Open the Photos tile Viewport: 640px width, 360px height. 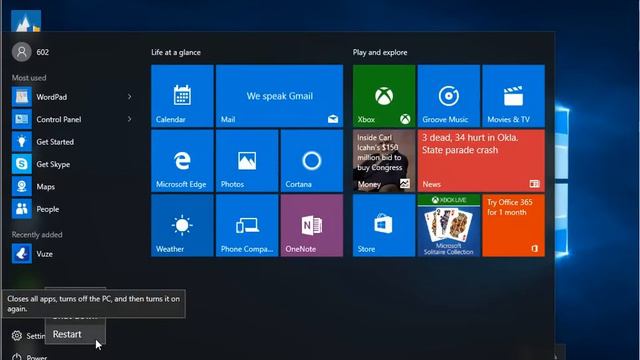(247, 161)
